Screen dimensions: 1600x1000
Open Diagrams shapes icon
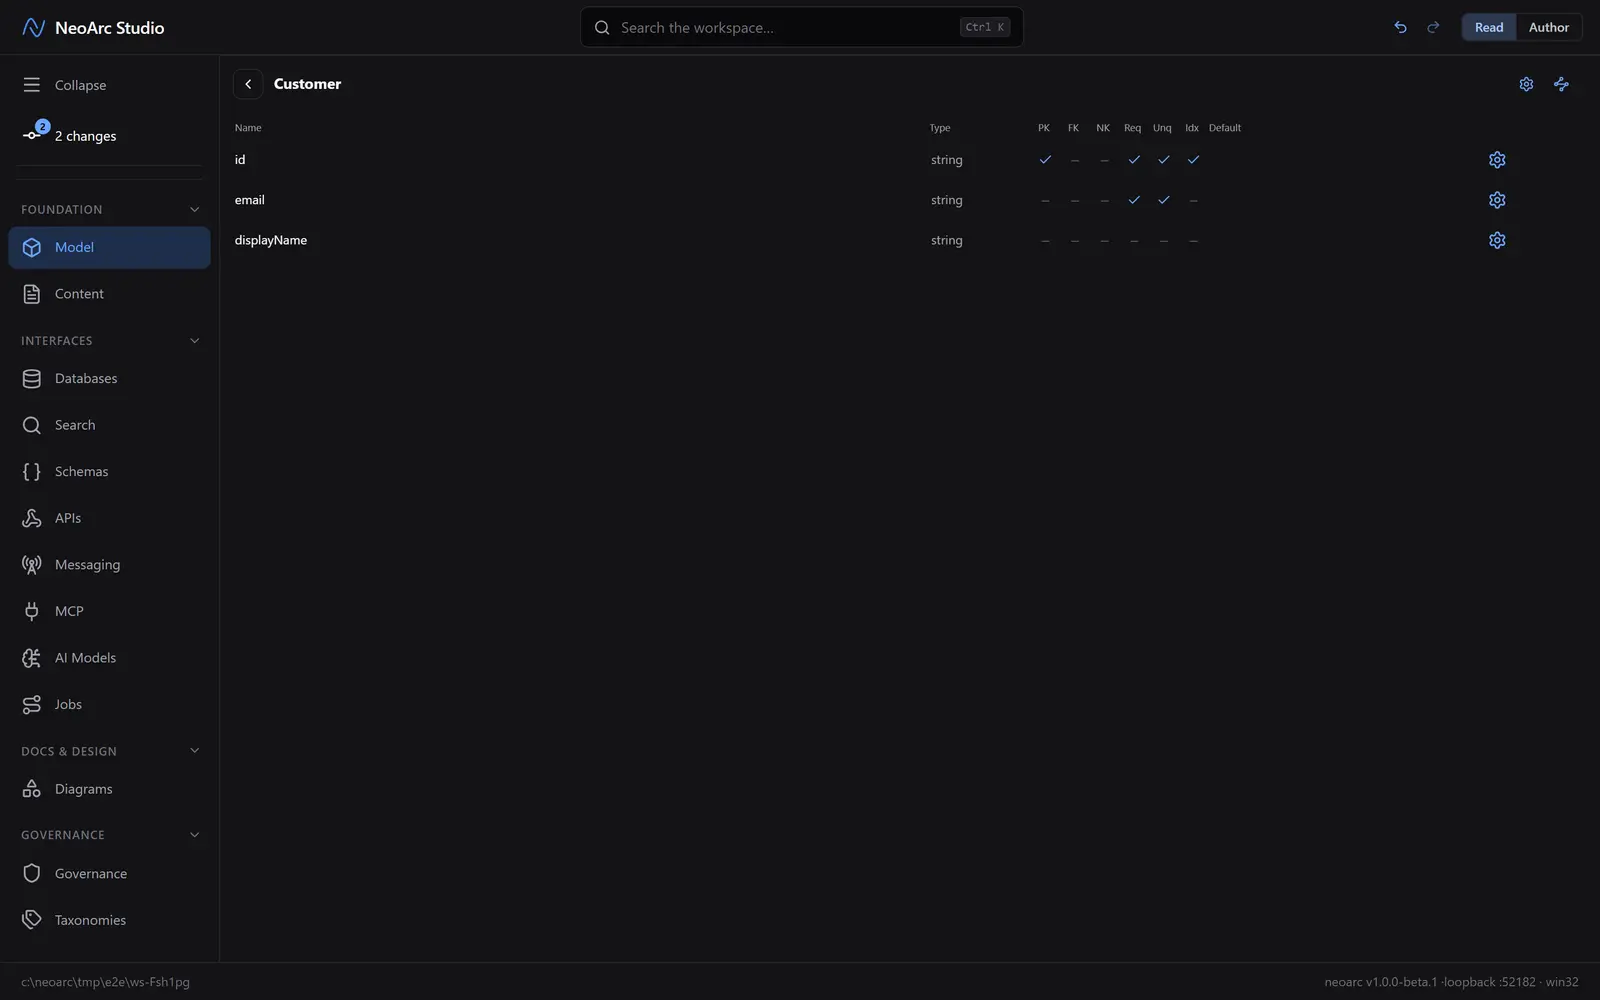point(32,789)
